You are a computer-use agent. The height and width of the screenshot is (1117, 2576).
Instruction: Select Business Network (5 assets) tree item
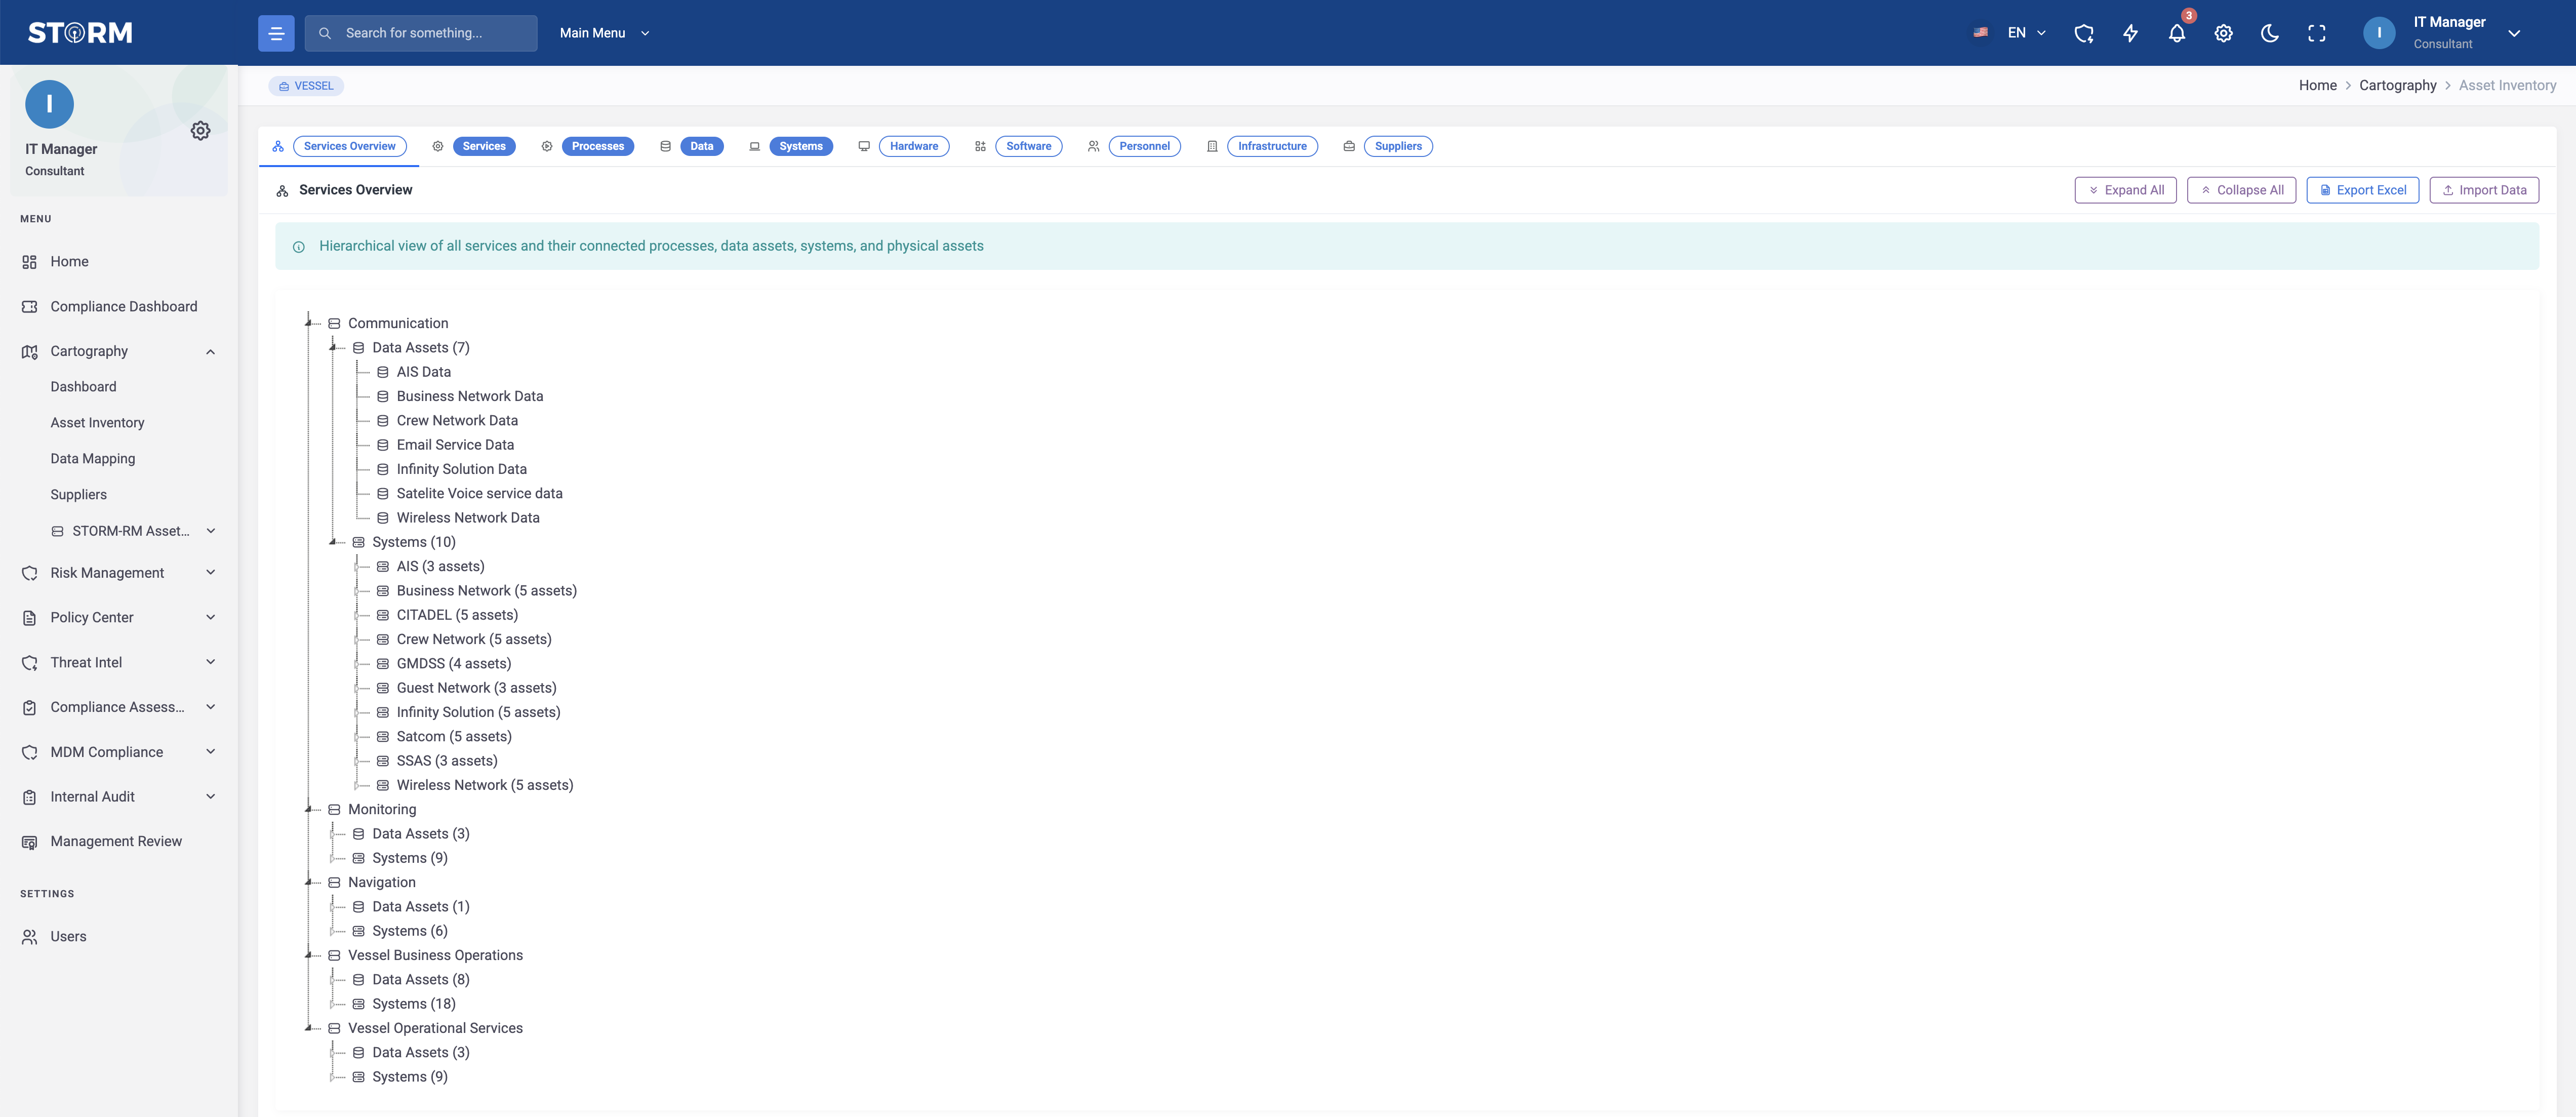486,591
